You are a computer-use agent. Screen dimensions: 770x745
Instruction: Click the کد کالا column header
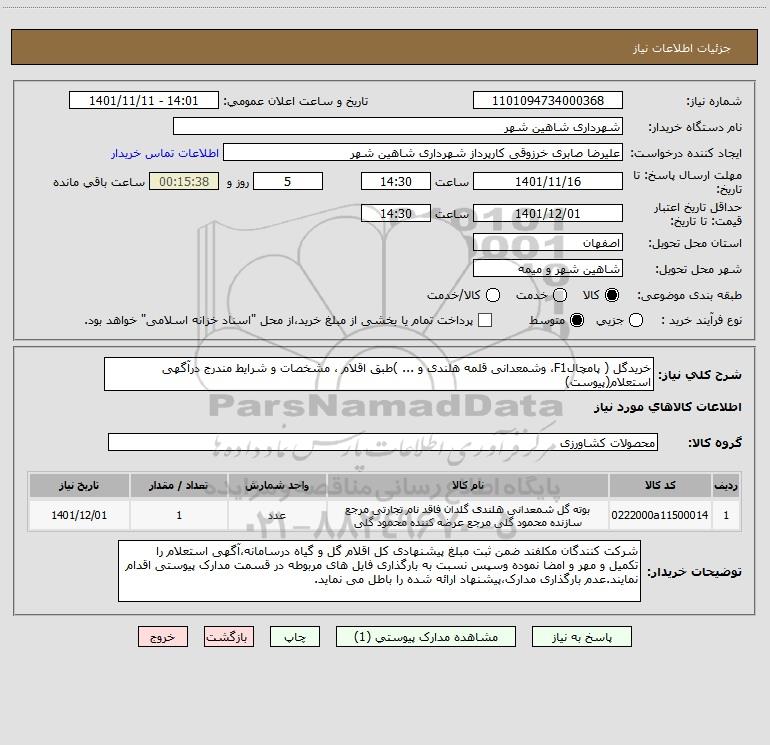[x=660, y=485]
